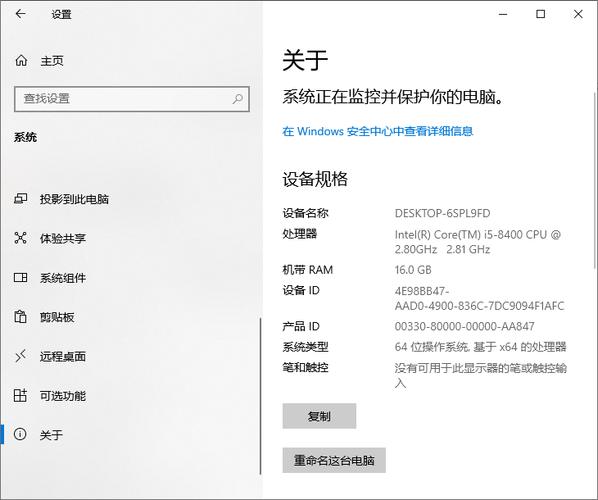Maximize the 设置 window
This screenshot has width=598, height=500.
540,14
